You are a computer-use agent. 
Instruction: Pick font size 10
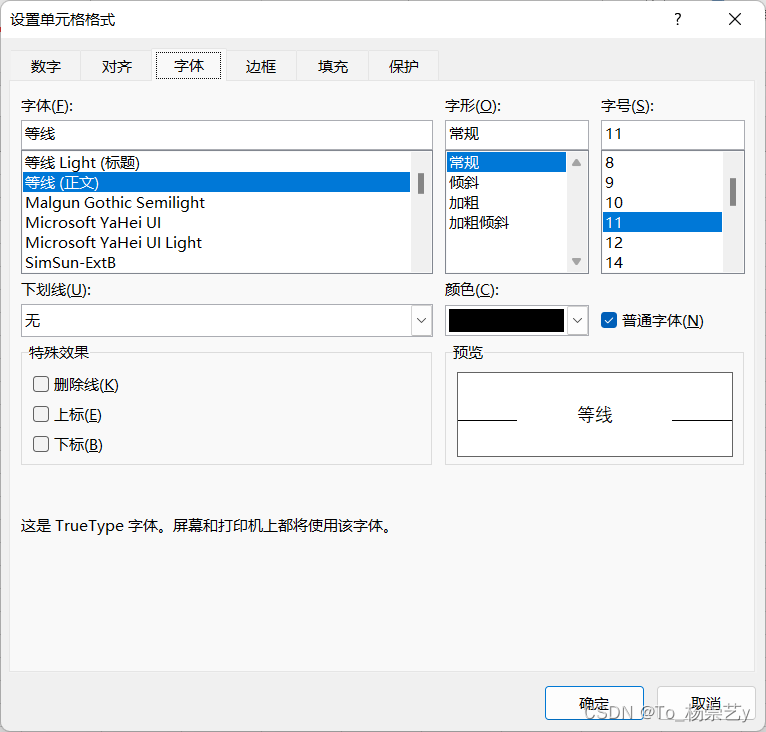click(662, 202)
